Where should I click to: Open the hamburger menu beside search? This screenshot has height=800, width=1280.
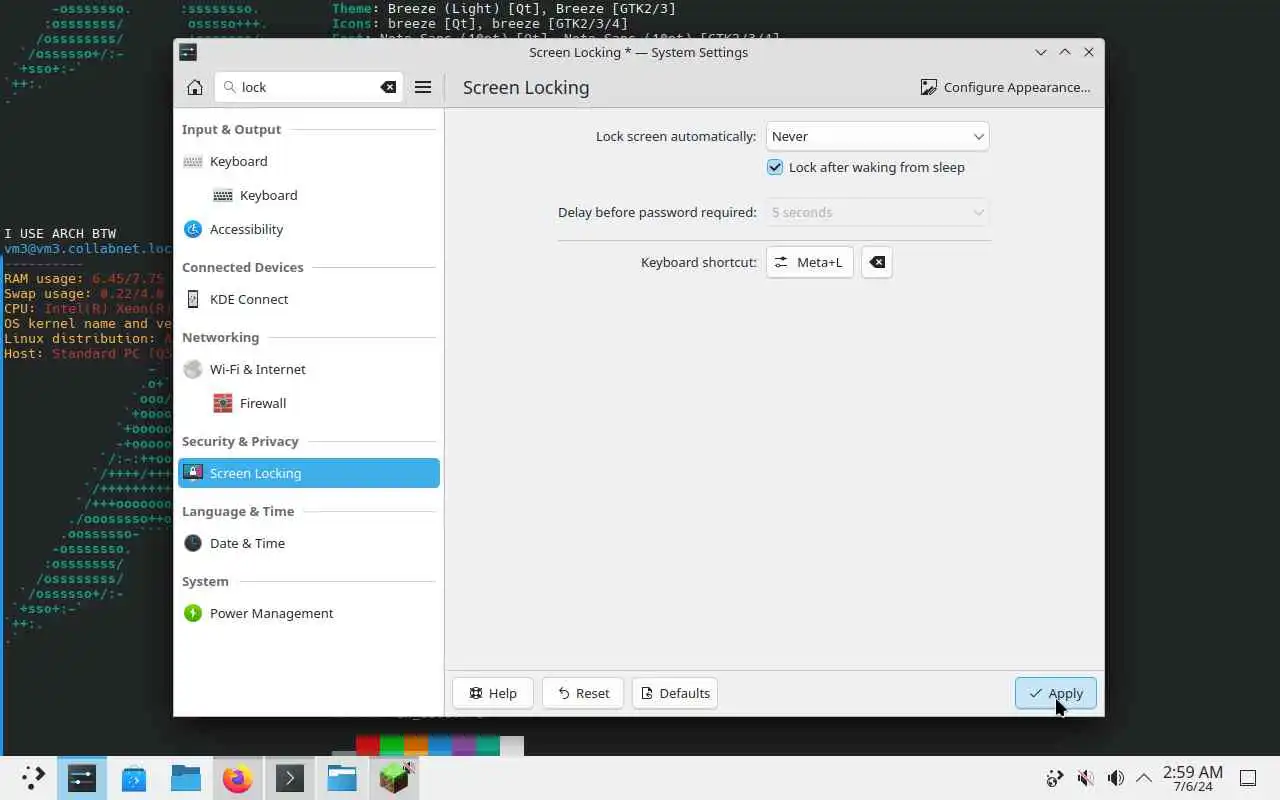[423, 87]
